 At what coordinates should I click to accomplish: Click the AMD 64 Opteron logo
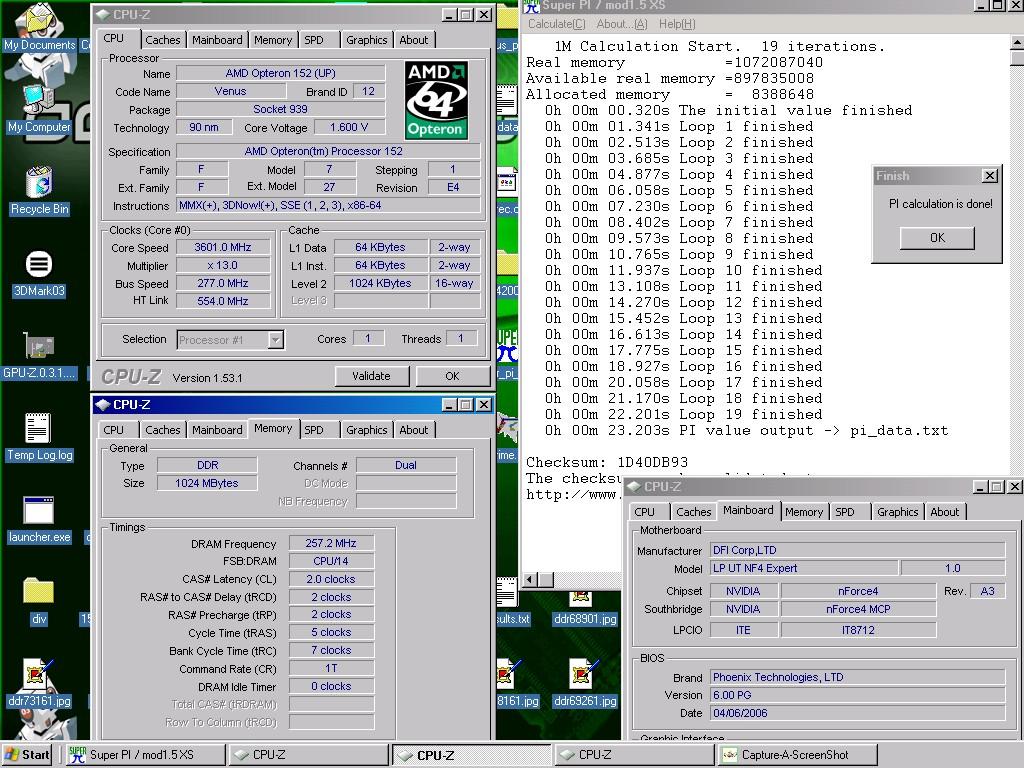pyautogui.click(x=436, y=100)
